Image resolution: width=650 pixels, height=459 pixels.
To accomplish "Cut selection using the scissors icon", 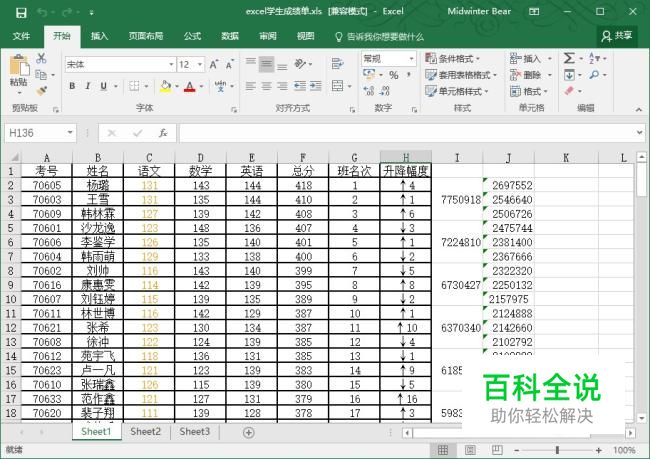I will click(41, 58).
